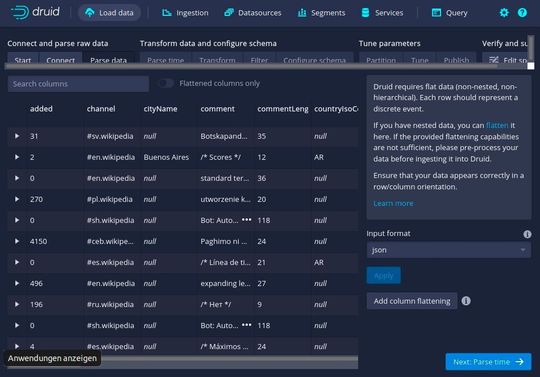Click the Paghimo ni ... comment cell
540x377 pixels.
[224, 241]
